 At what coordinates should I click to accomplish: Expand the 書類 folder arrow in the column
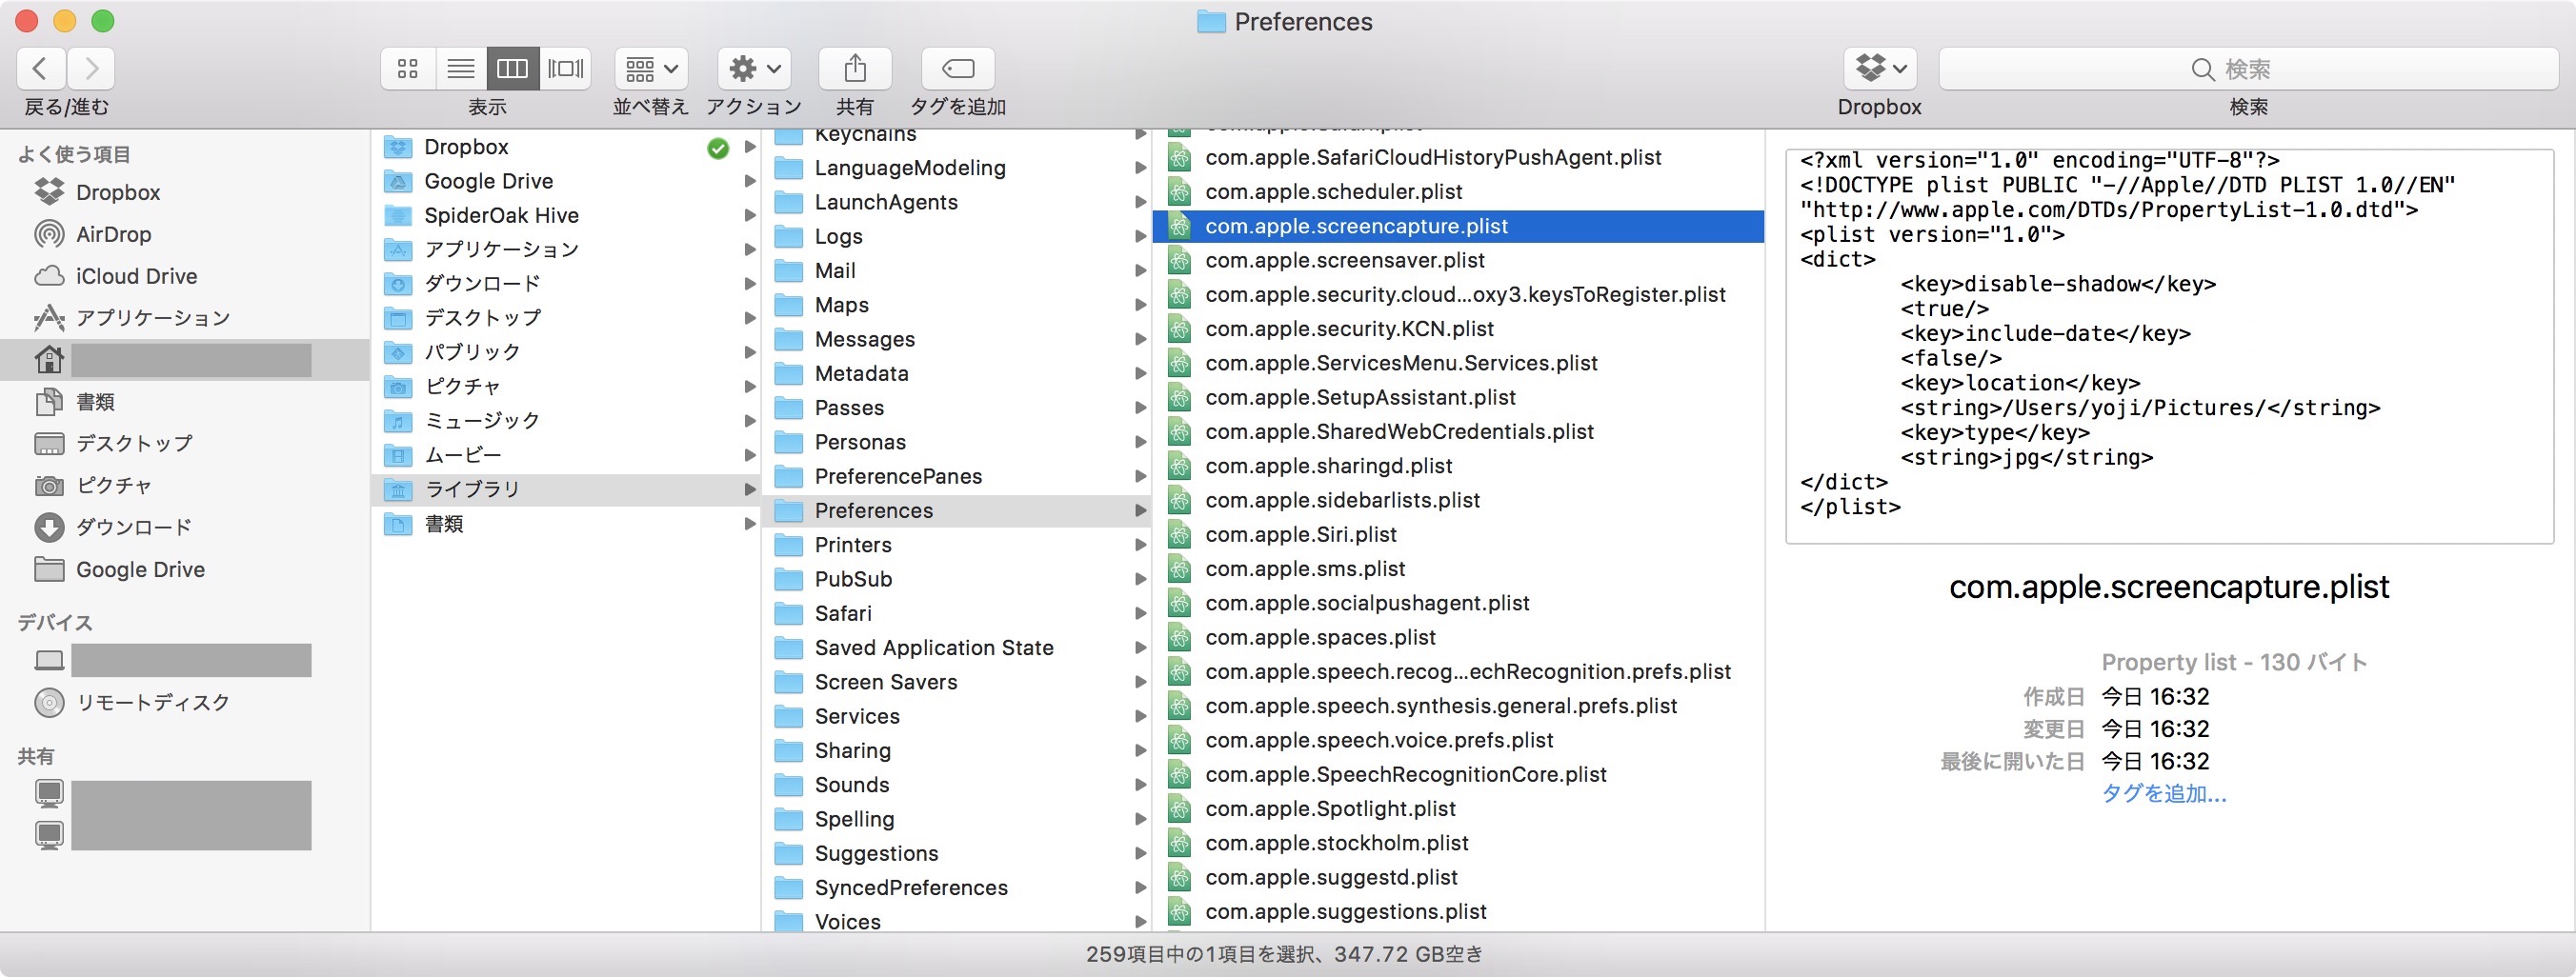point(750,524)
